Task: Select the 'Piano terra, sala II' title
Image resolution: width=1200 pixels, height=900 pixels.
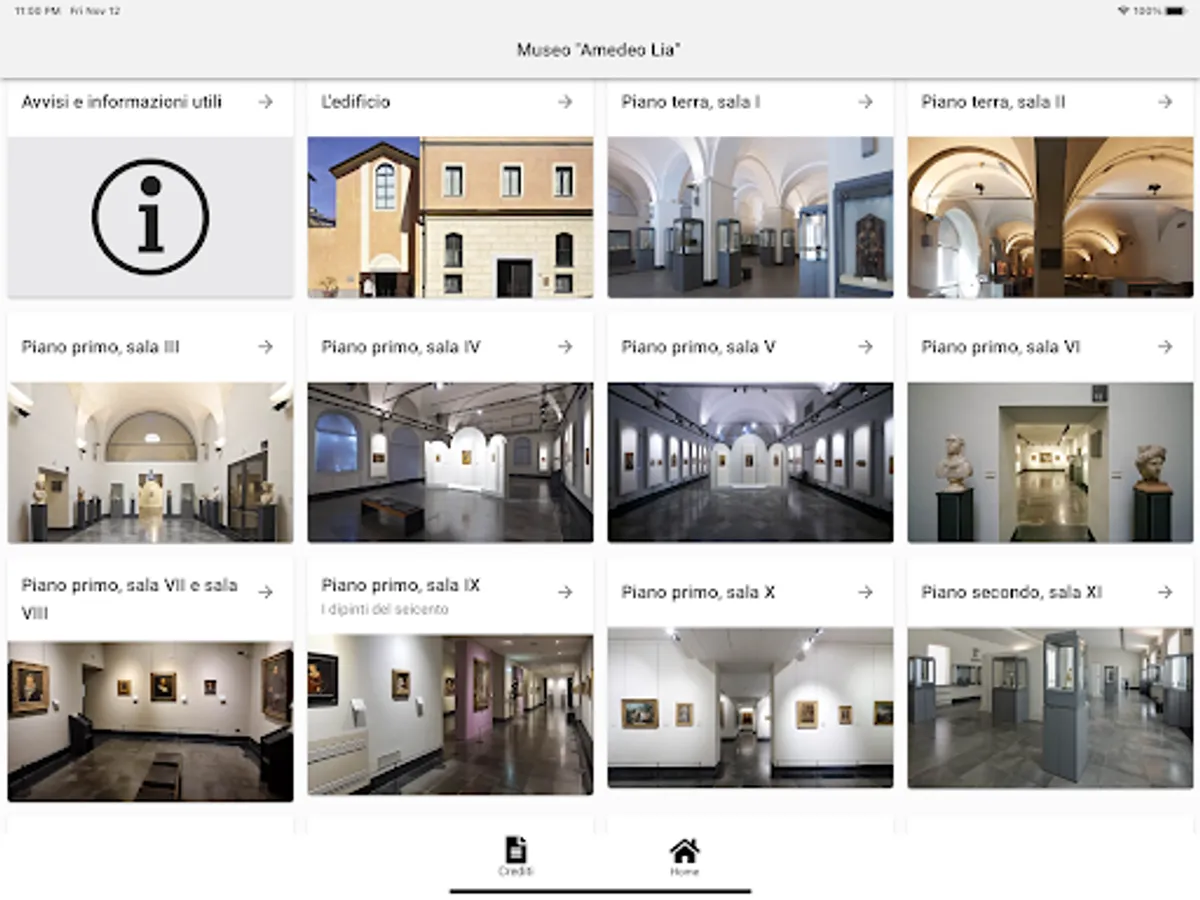Action: [x=993, y=101]
